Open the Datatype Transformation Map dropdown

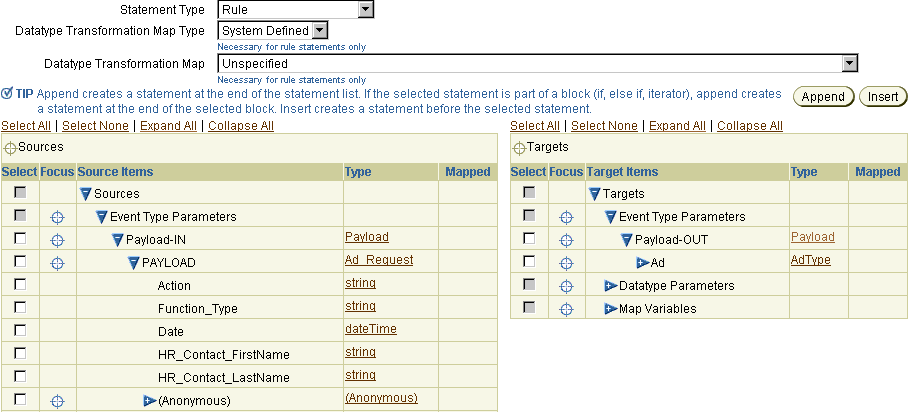[849, 63]
